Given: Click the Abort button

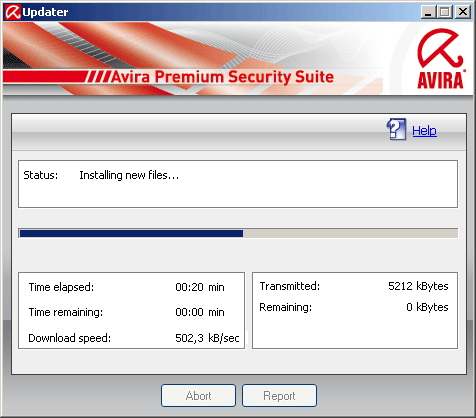Looking at the screenshot, I should click(198, 396).
